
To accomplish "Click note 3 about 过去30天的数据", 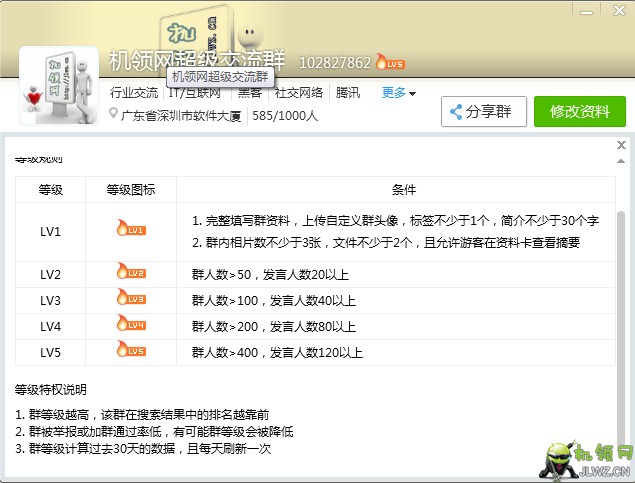I will (x=143, y=449).
